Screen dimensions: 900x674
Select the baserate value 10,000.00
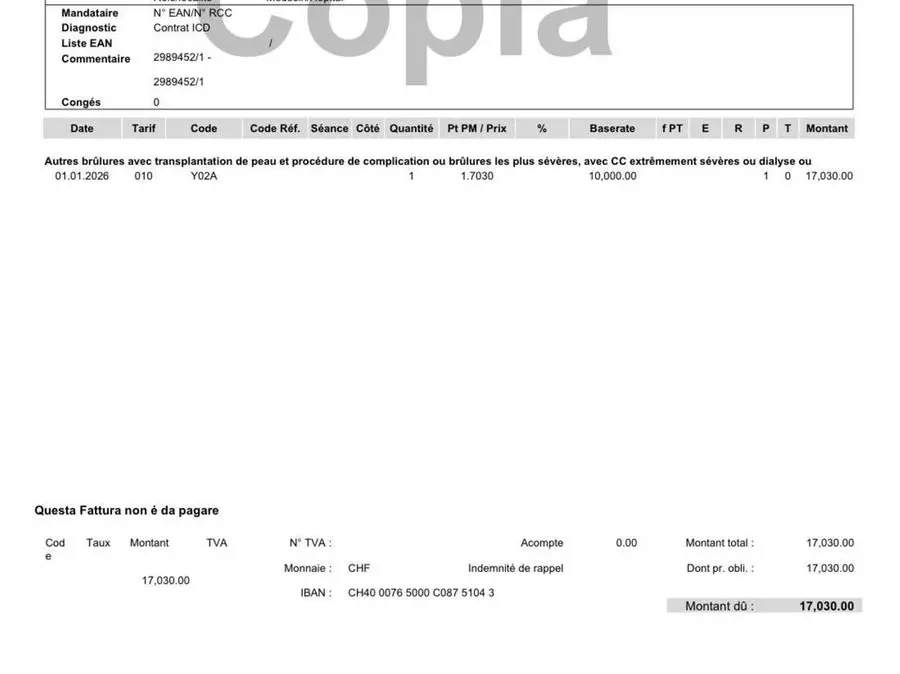(x=612, y=176)
